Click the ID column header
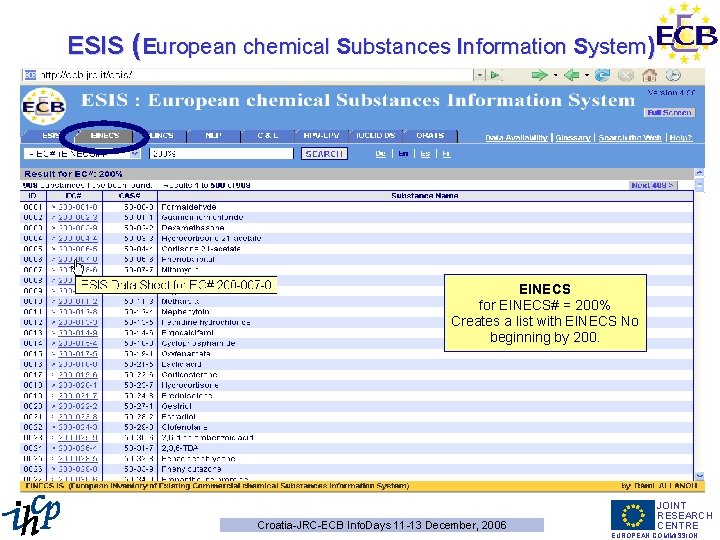This screenshot has height=540, width=720. pos(33,196)
